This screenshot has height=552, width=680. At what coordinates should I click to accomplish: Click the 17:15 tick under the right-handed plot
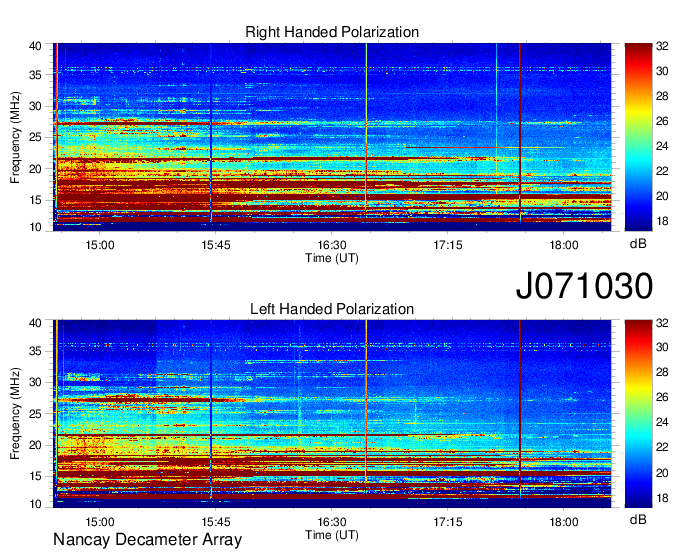click(x=448, y=245)
